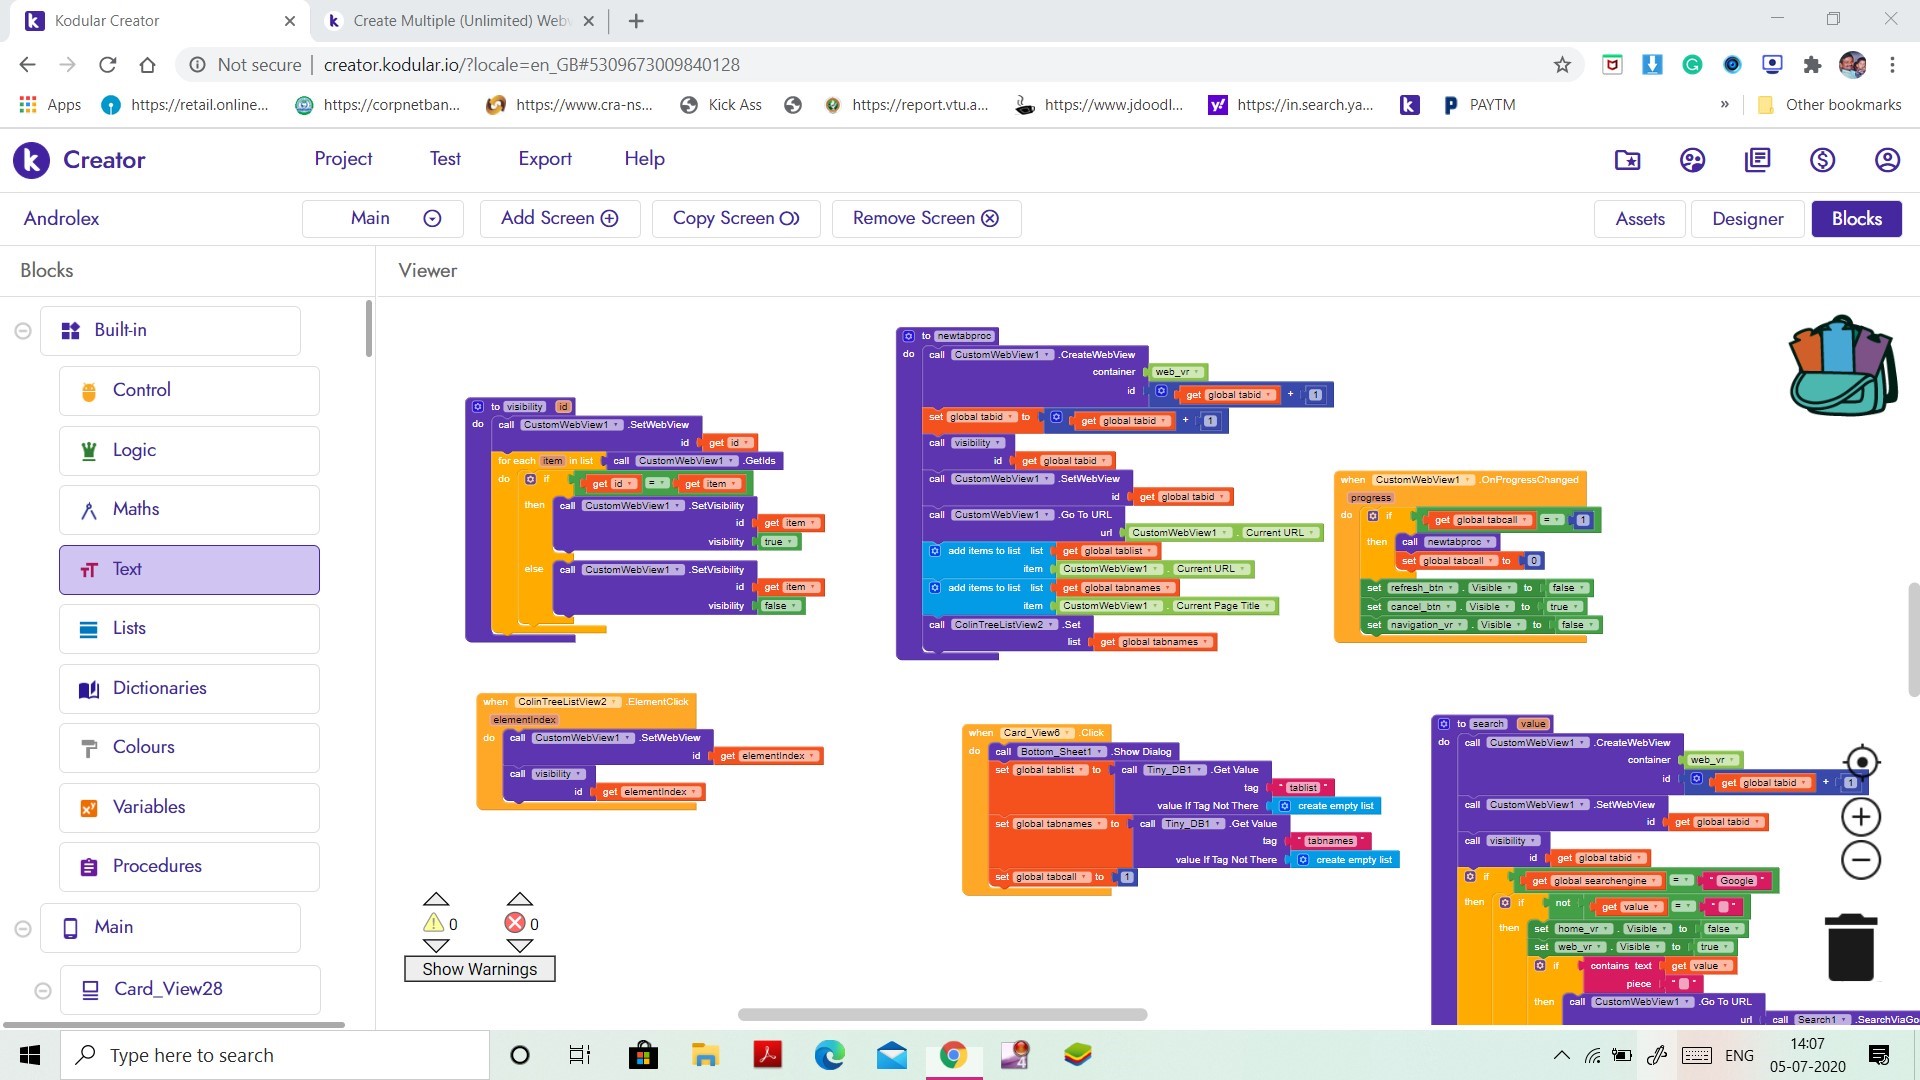Go to previous warning up arrow

pyautogui.click(x=436, y=899)
